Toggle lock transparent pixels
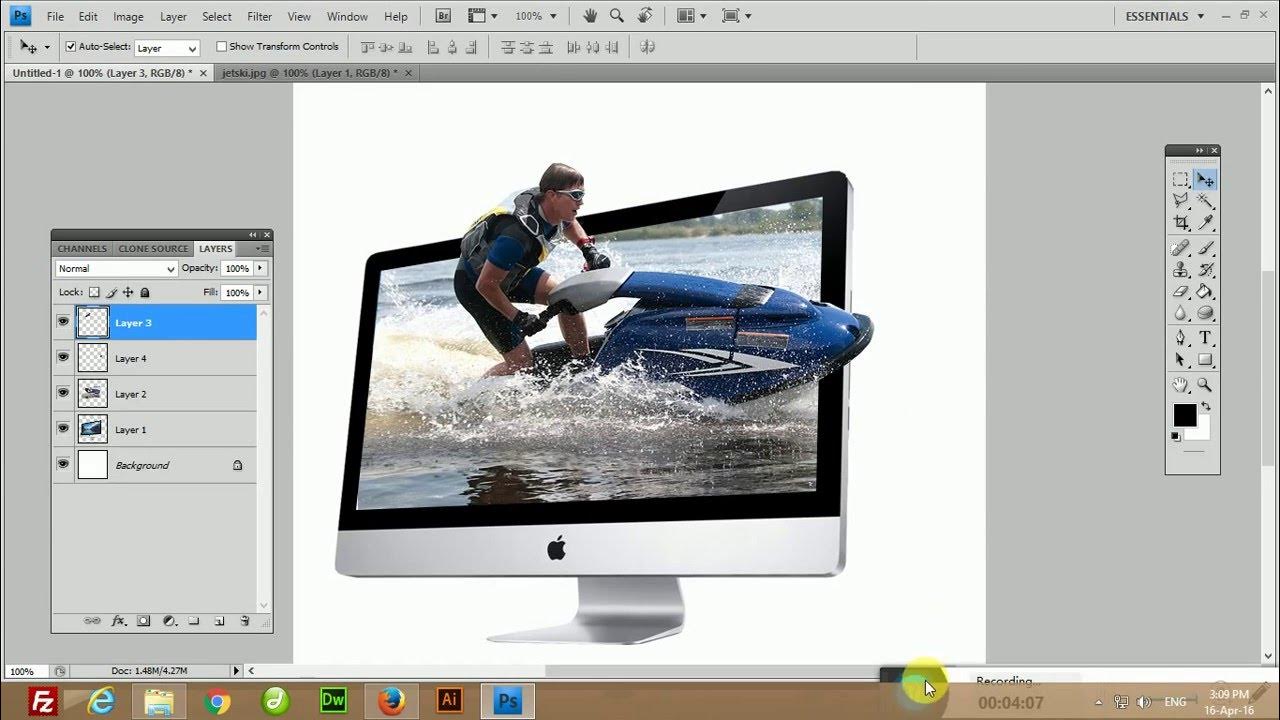Screen dimensions: 1280x720 tap(94, 293)
